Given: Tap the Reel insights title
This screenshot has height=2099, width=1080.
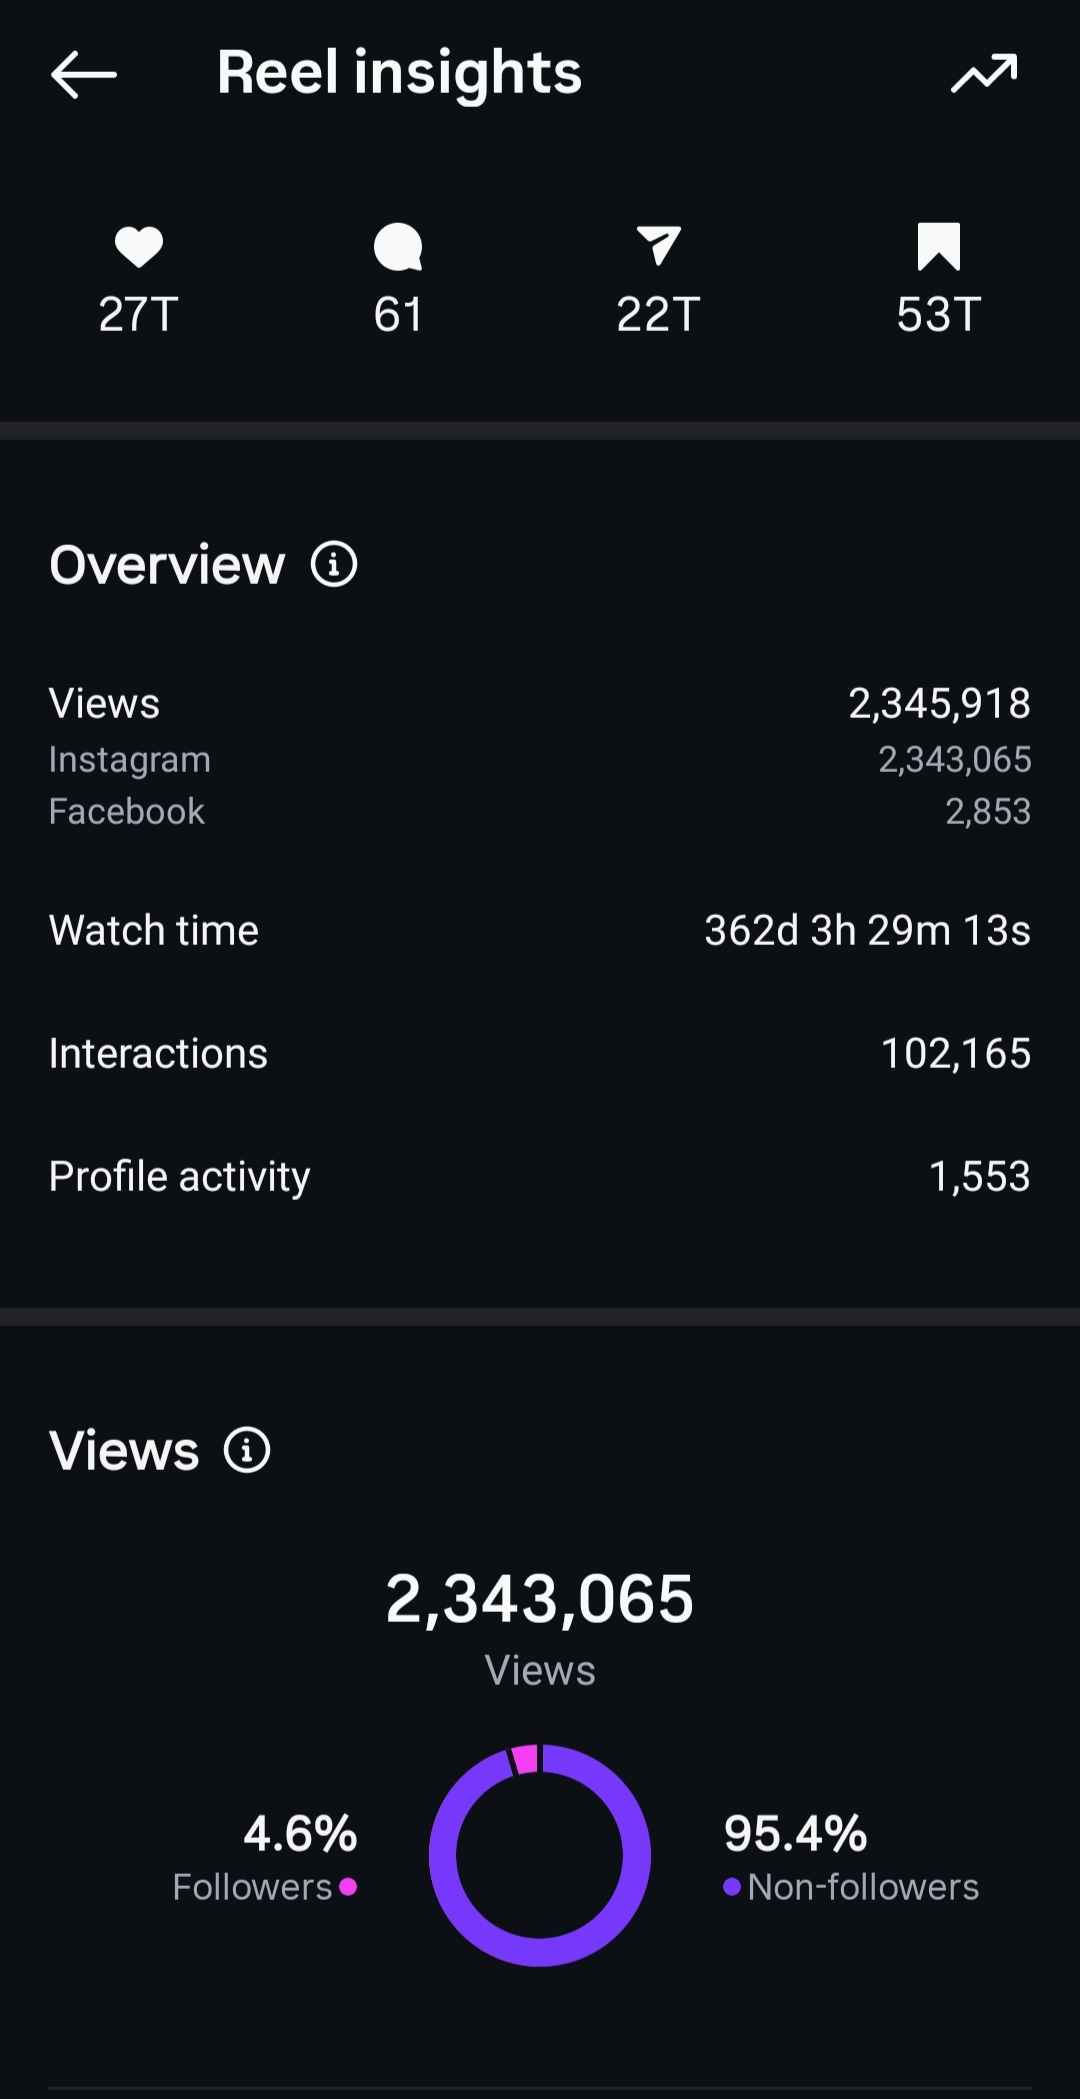Looking at the screenshot, I should tap(399, 73).
